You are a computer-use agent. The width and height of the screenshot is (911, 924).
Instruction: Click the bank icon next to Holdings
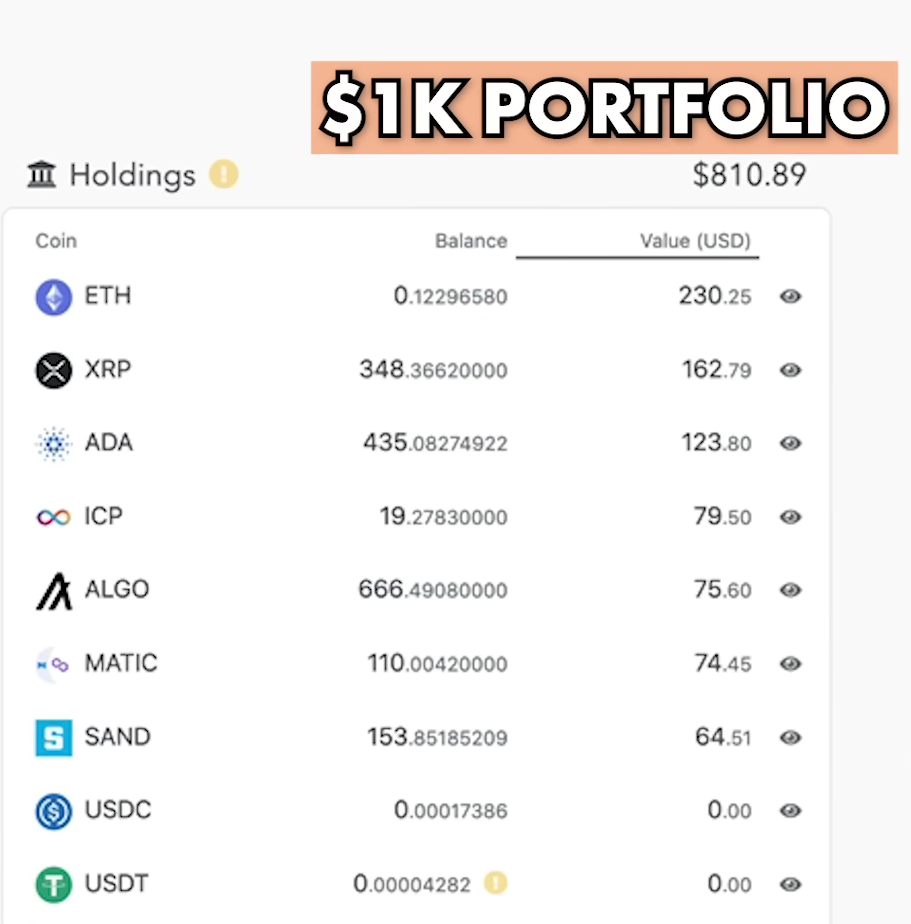(41, 174)
